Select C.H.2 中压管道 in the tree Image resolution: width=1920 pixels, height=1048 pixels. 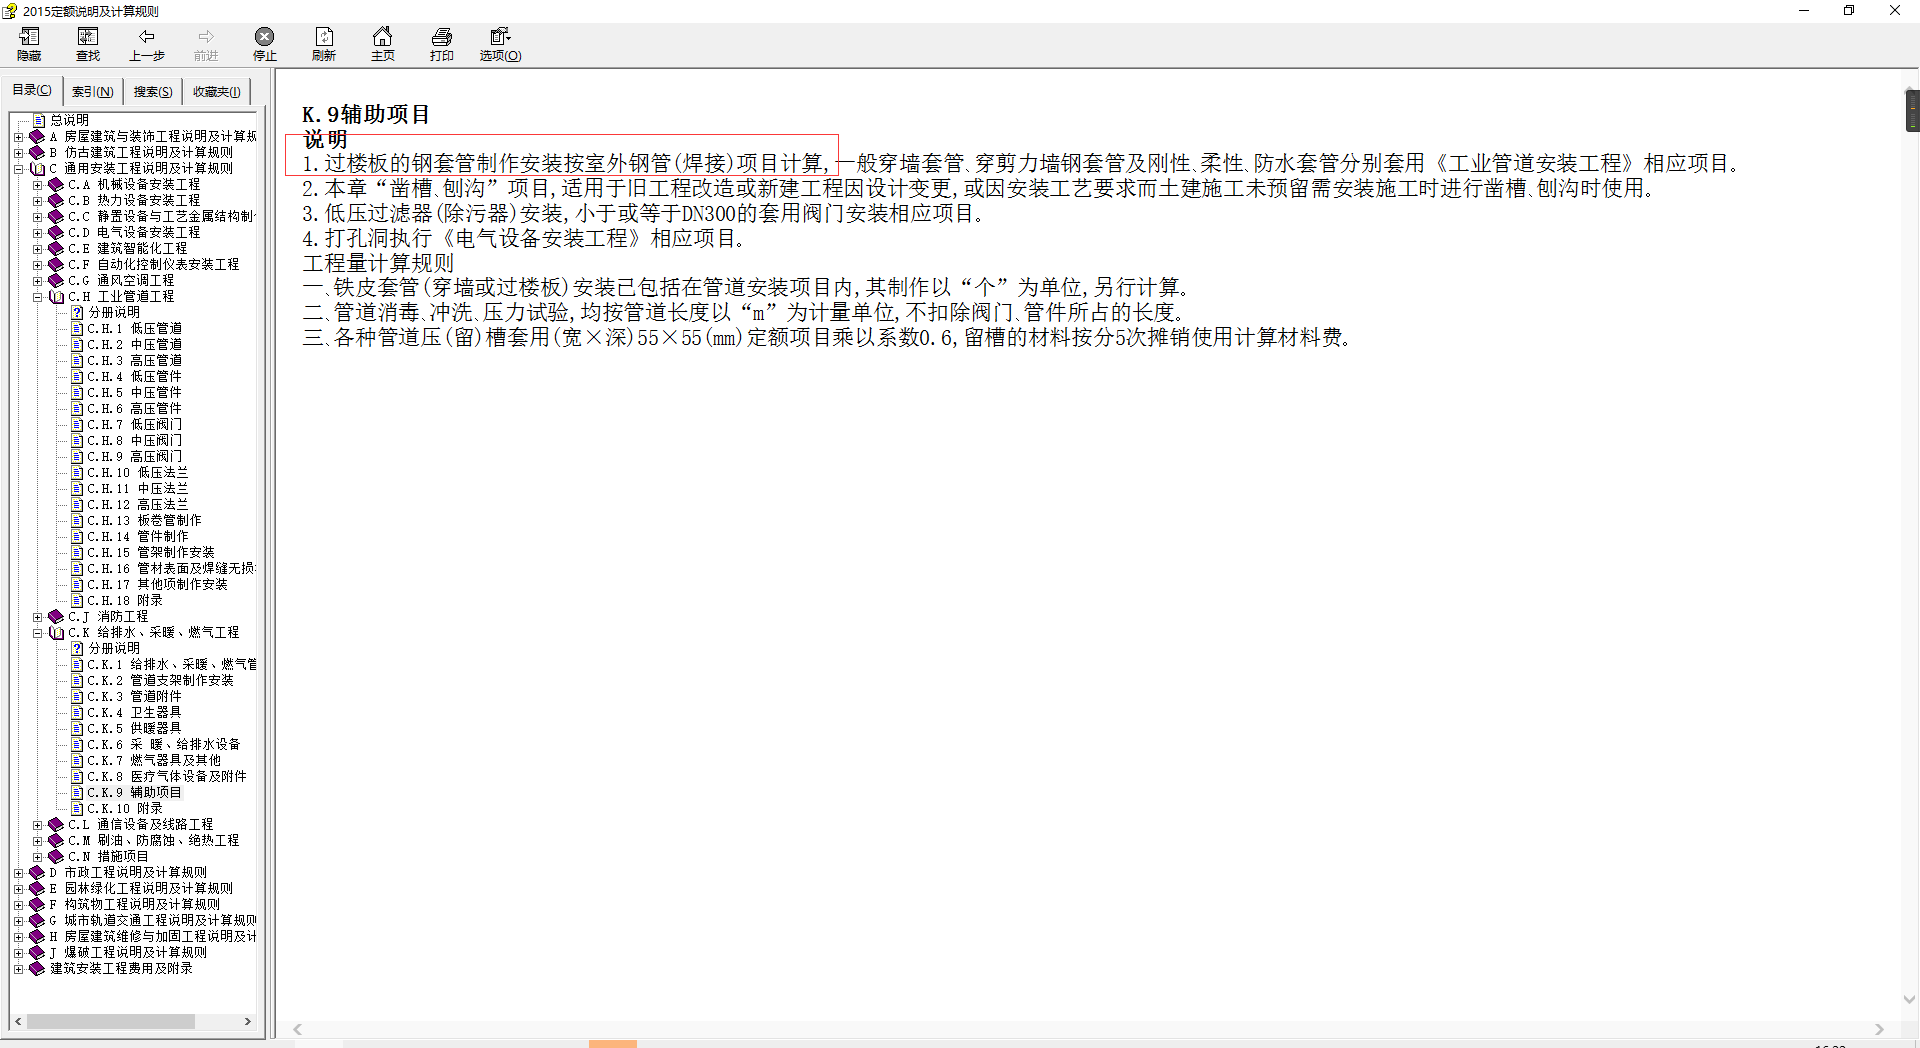pos(134,344)
